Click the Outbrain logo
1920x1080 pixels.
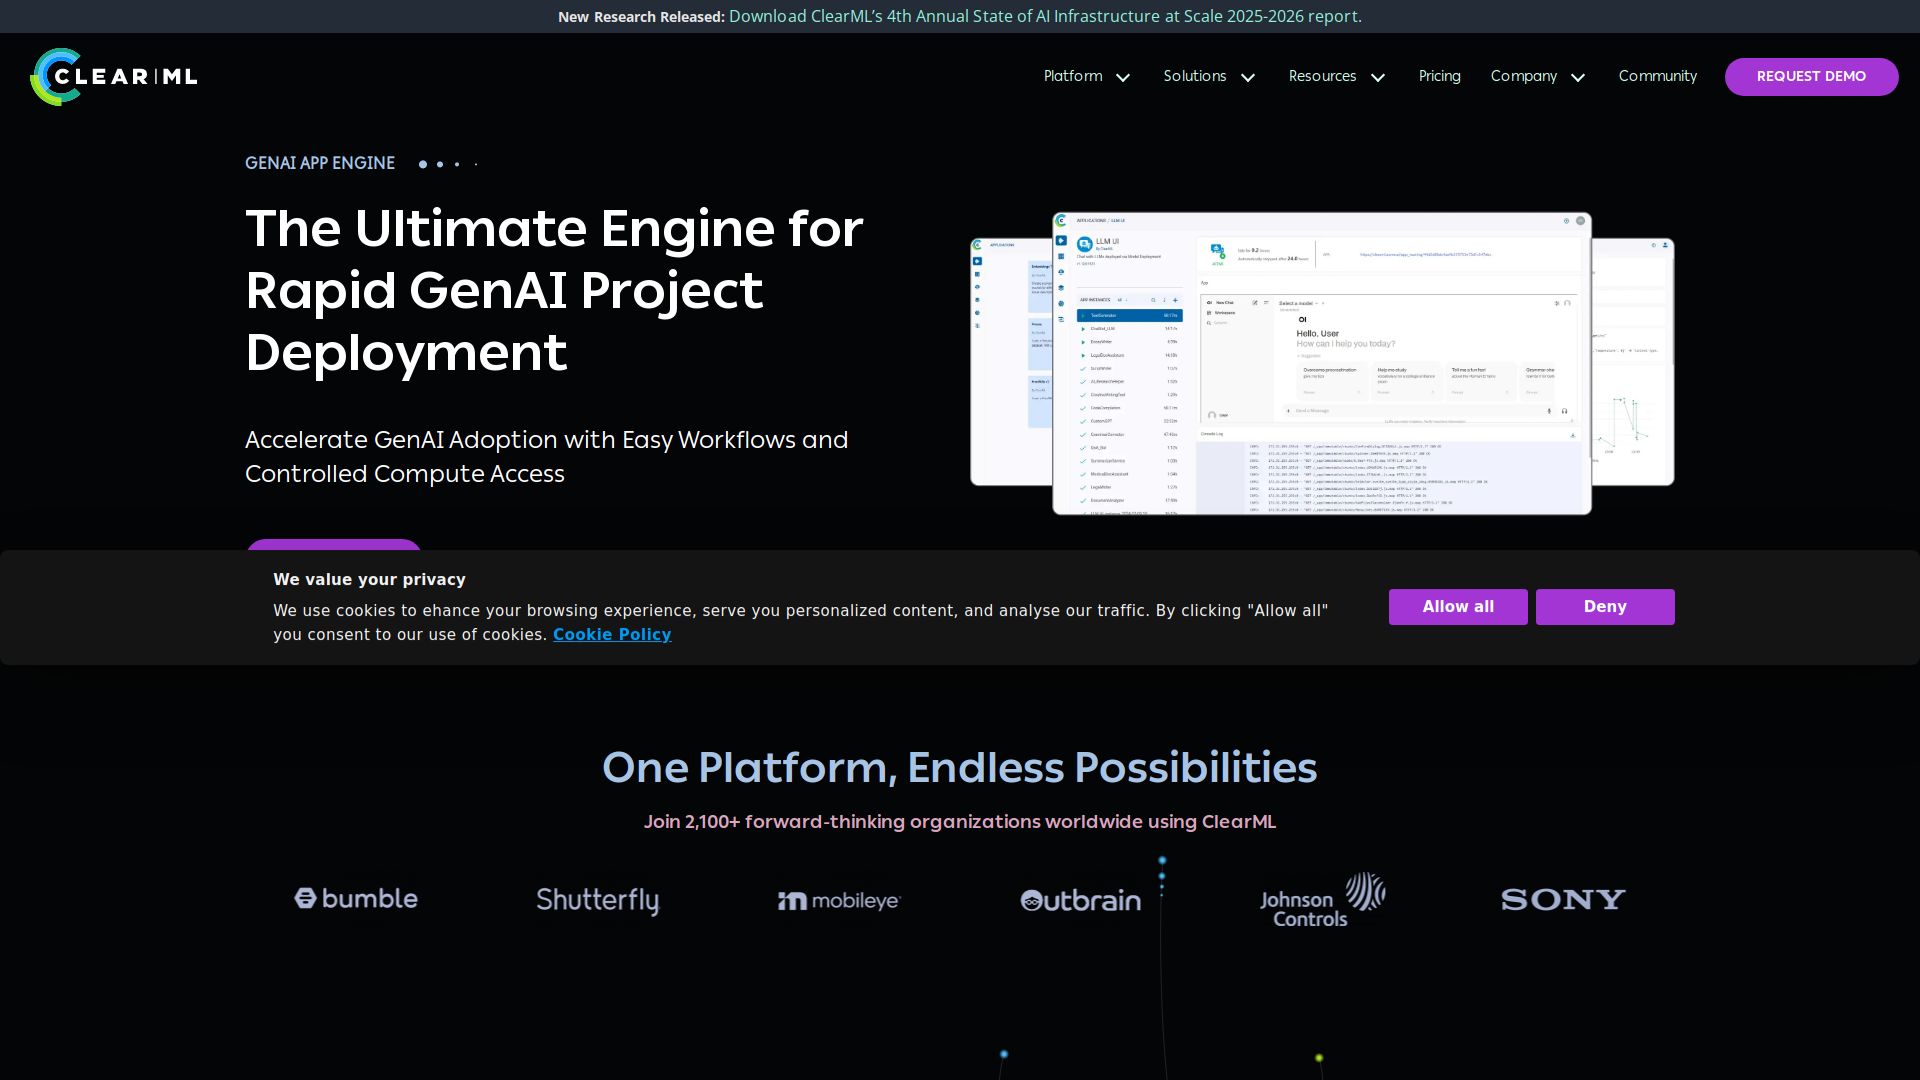point(1080,900)
